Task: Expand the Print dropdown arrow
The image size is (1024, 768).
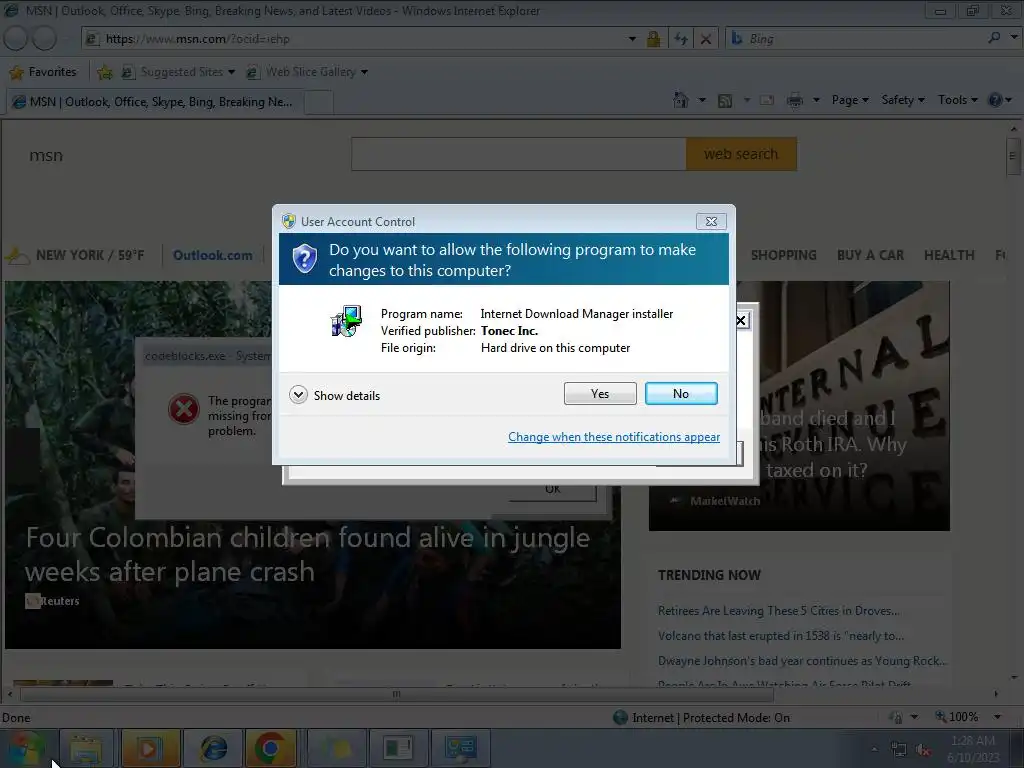Action: [816, 100]
